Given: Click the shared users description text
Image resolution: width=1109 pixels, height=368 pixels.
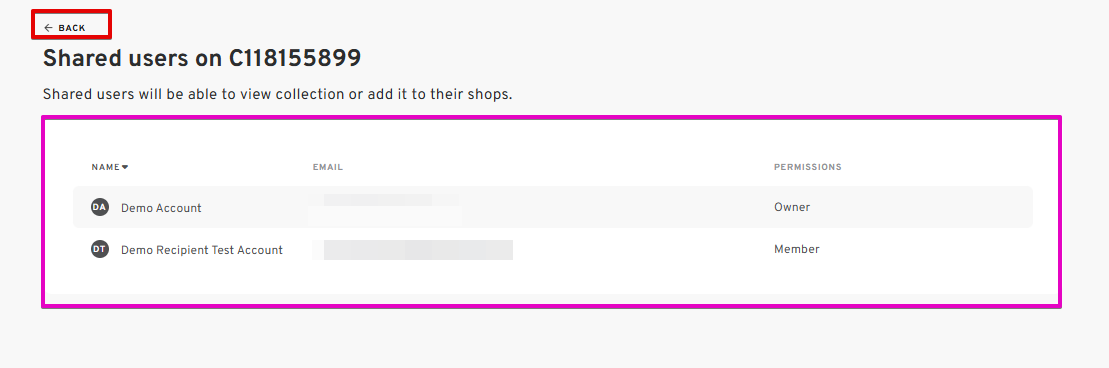Looking at the screenshot, I should [x=277, y=94].
